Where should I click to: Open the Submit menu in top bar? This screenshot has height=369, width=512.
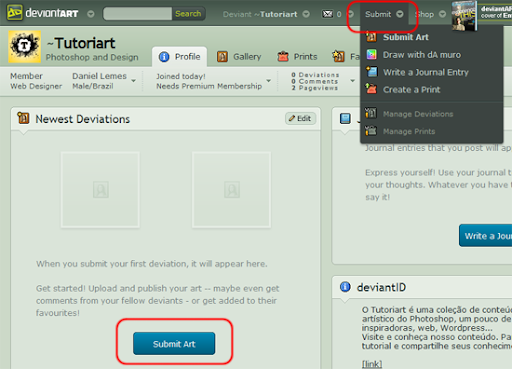pyautogui.click(x=378, y=14)
